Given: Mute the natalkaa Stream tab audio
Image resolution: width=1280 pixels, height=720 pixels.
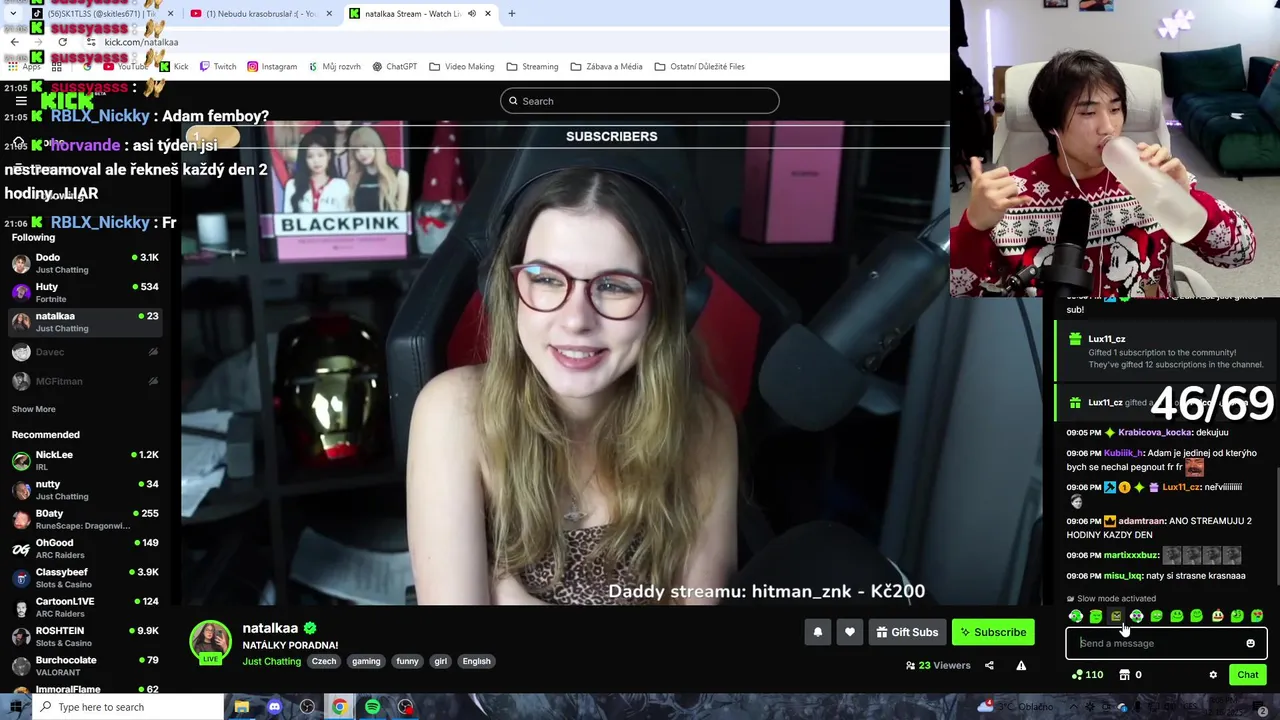Looking at the screenshot, I should click(x=471, y=14).
